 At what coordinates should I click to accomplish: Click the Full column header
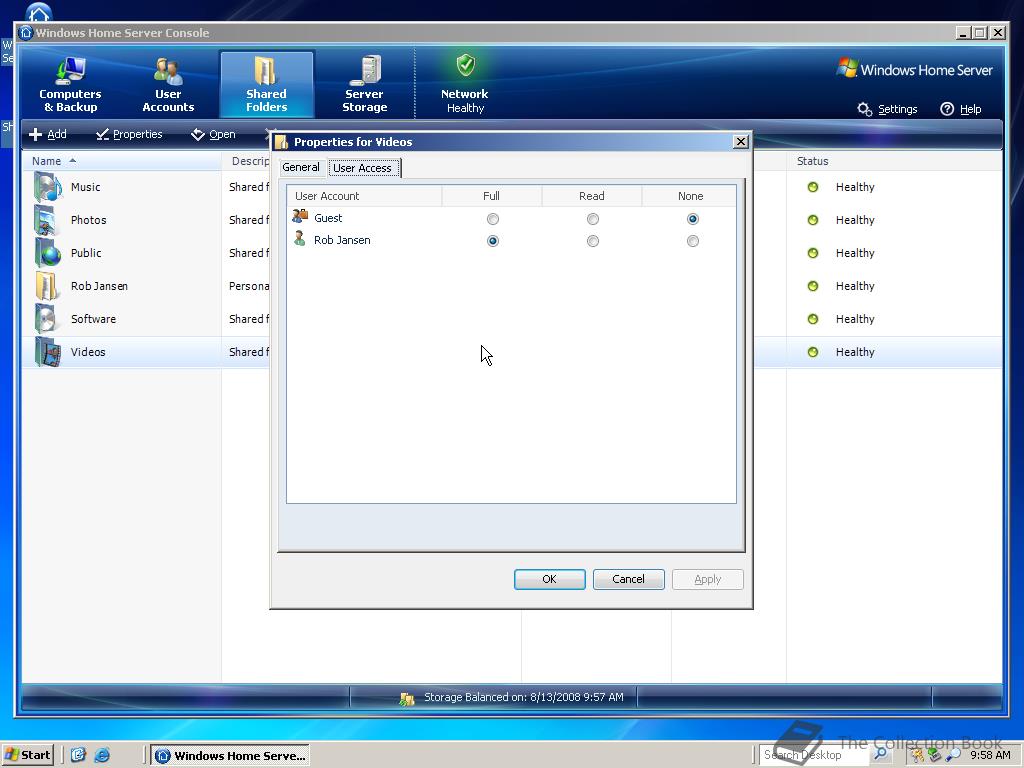(492, 196)
